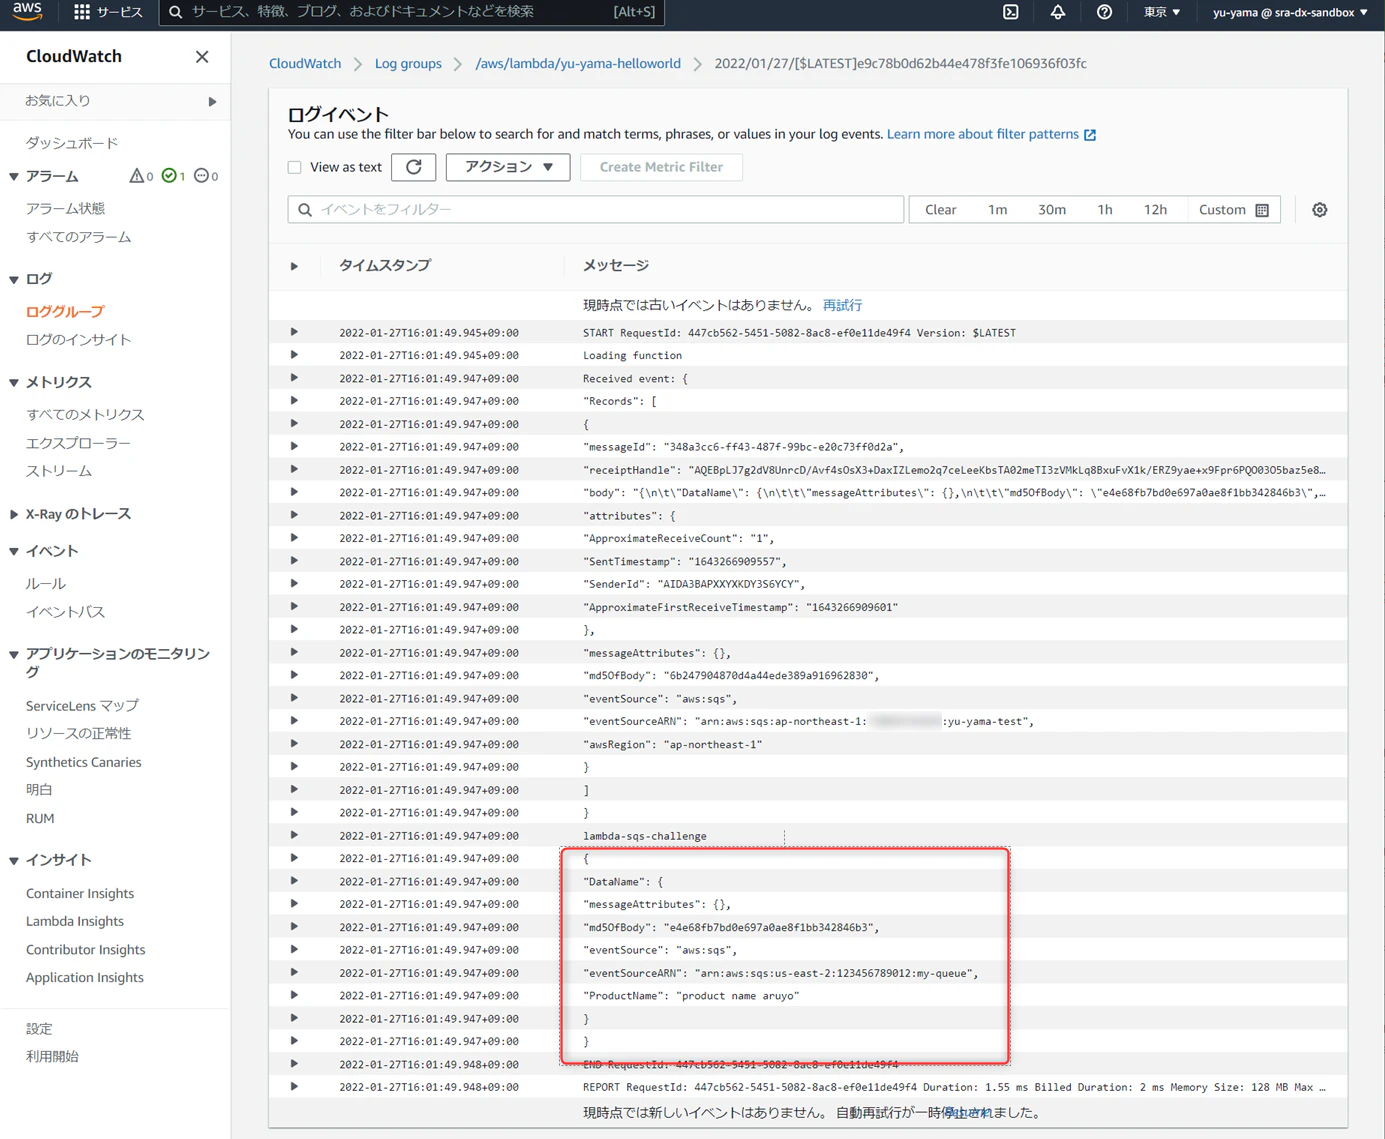1385x1139 pixels.
Task: Open the CloudShell terminal icon
Action: 1011,12
